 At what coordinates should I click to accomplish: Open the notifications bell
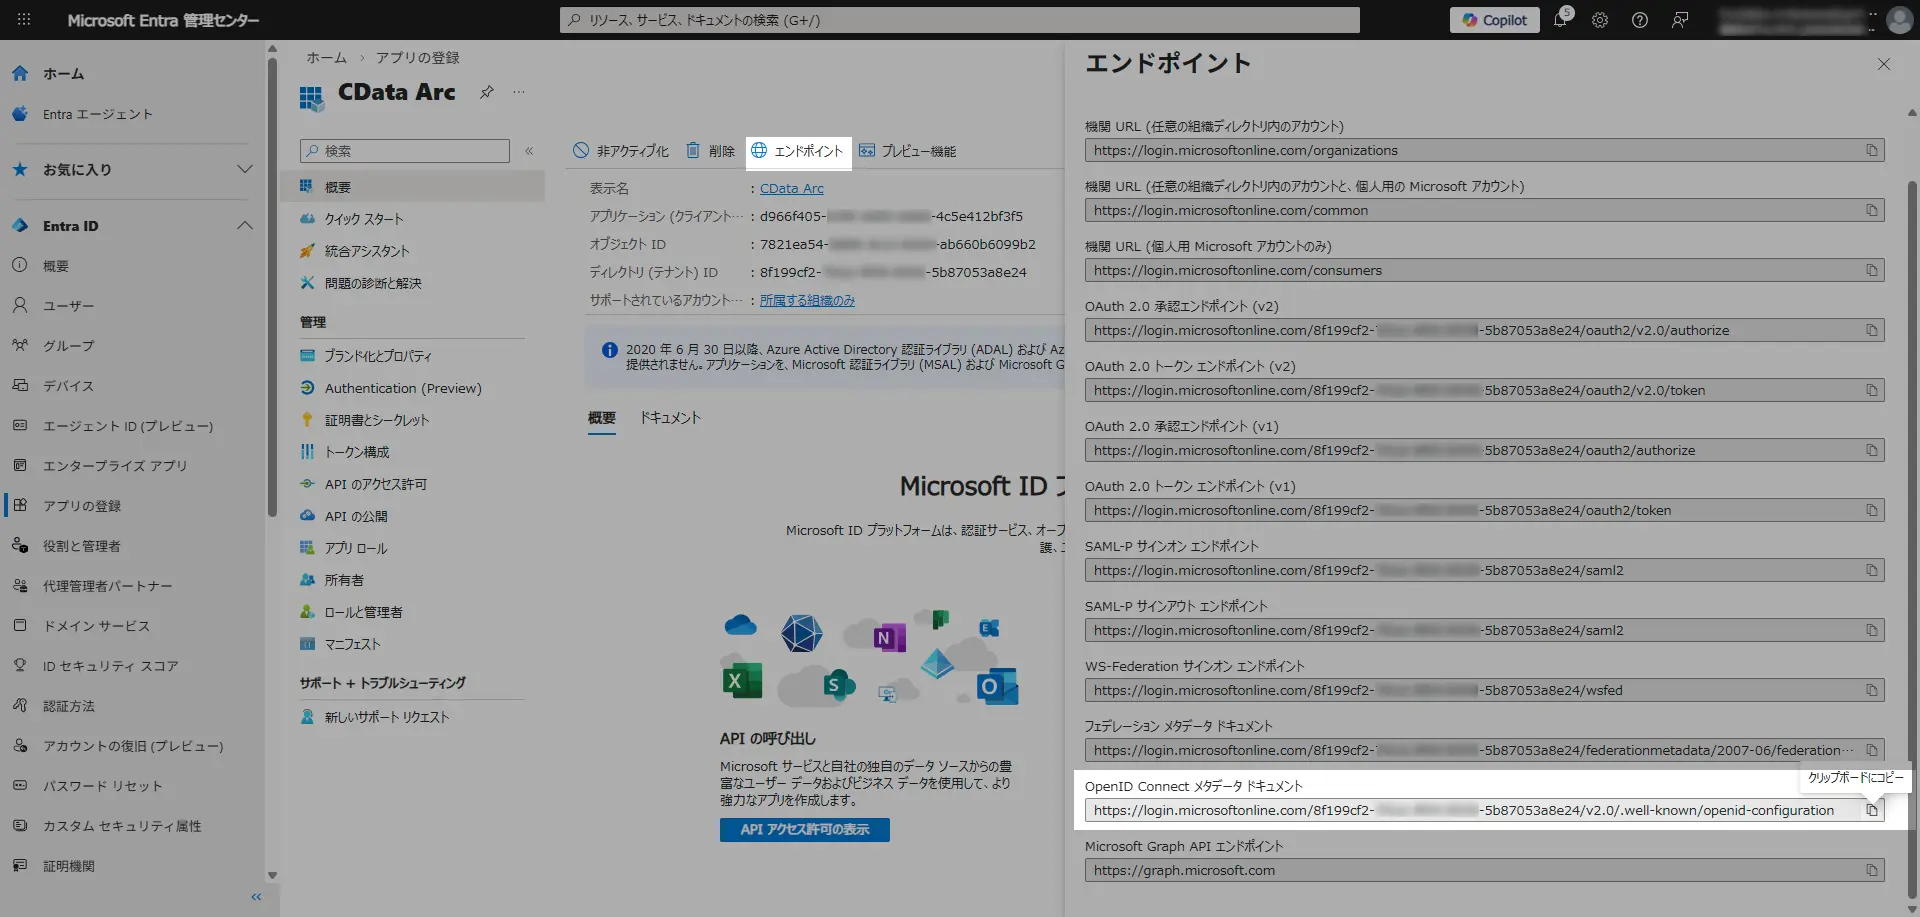[1560, 20]
